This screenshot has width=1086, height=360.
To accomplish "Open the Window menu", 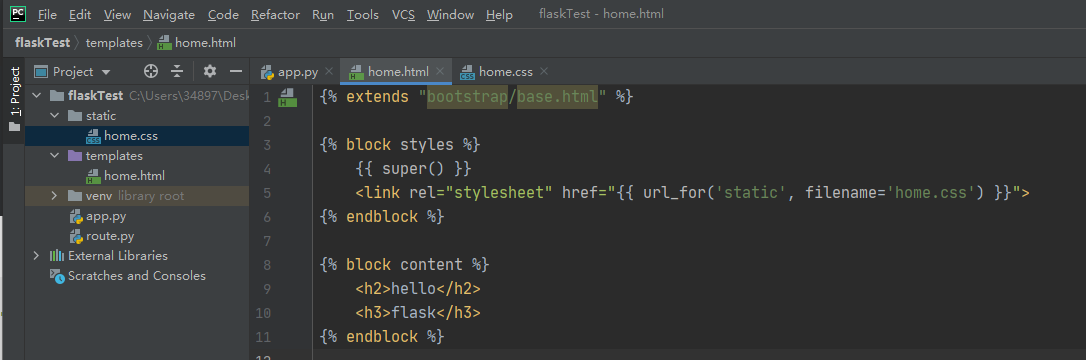I will (450, 15).
